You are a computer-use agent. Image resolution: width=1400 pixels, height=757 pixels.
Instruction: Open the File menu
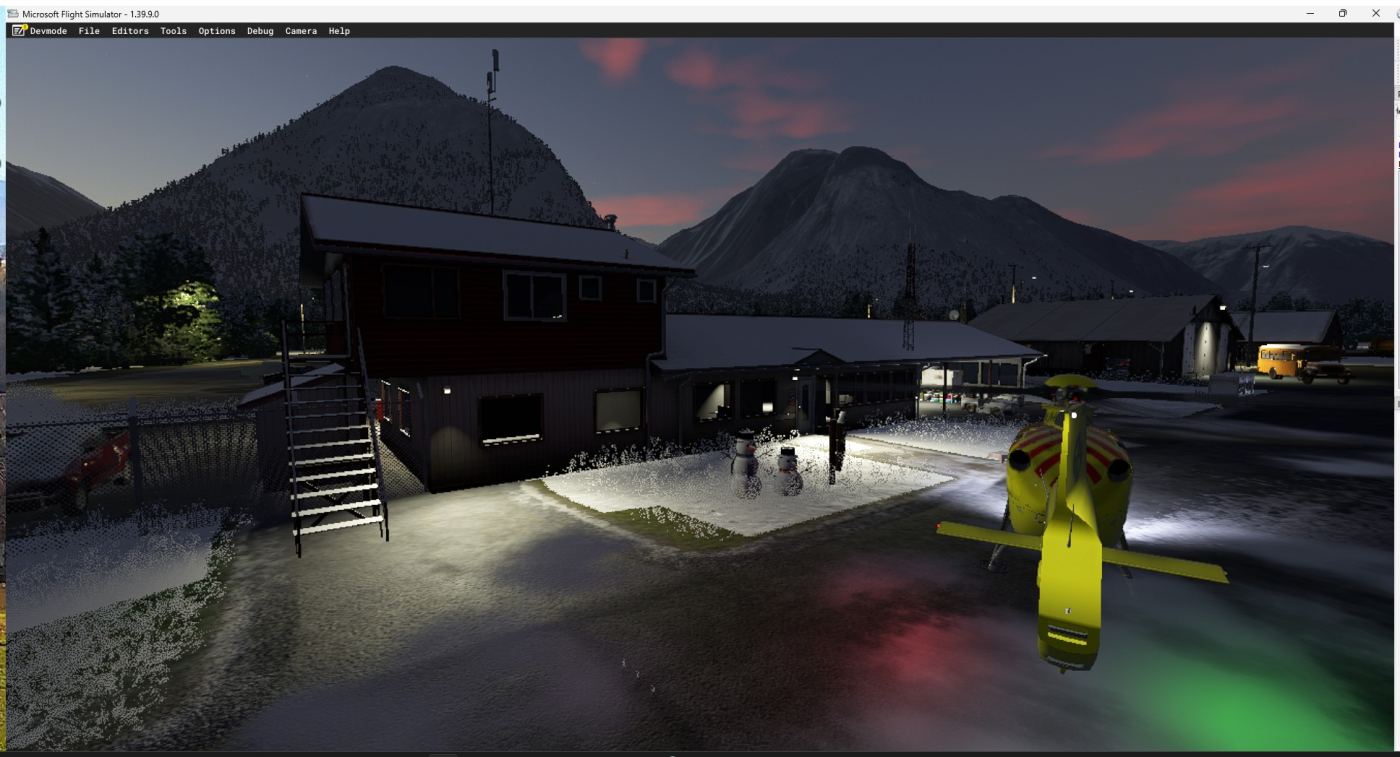point(89,31)
